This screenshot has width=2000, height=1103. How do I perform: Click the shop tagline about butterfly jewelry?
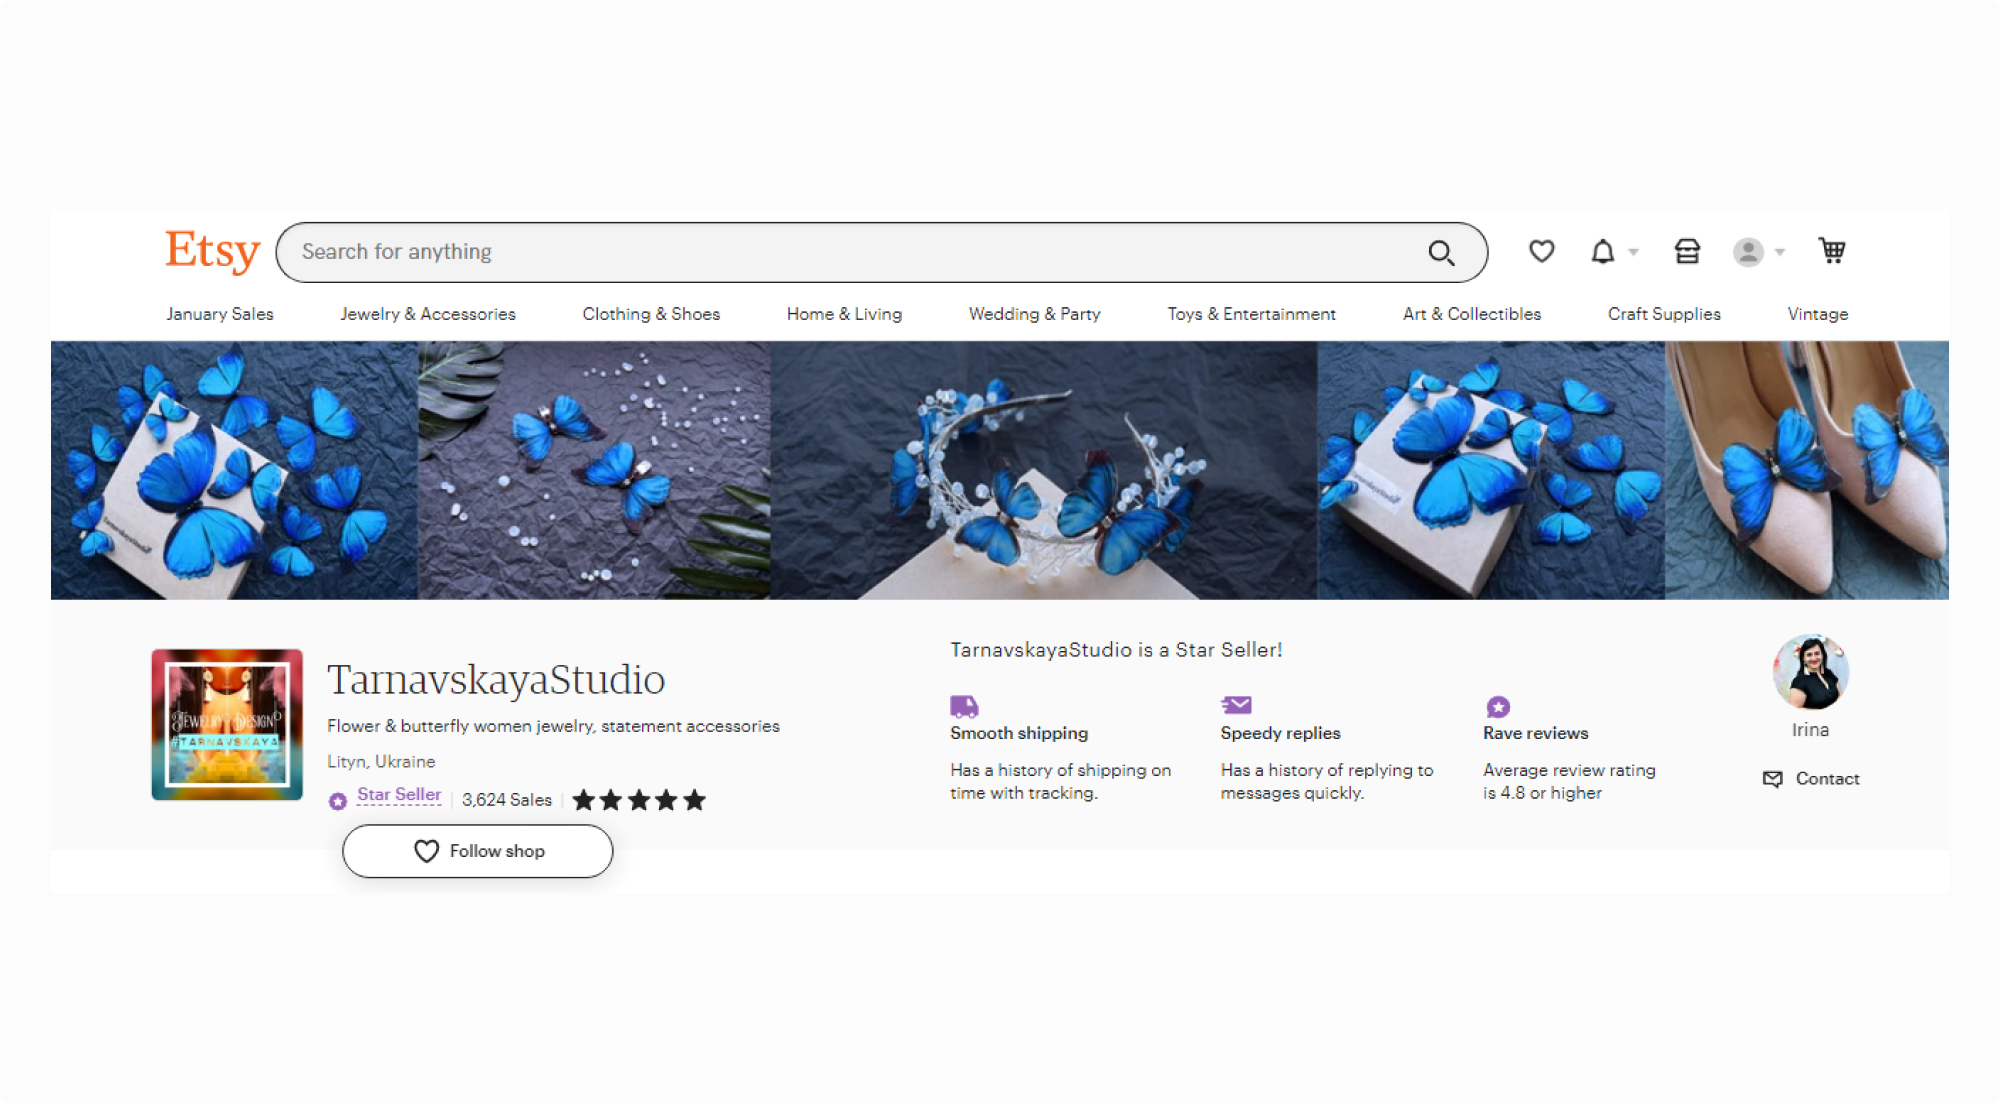[x=553, y=726]
